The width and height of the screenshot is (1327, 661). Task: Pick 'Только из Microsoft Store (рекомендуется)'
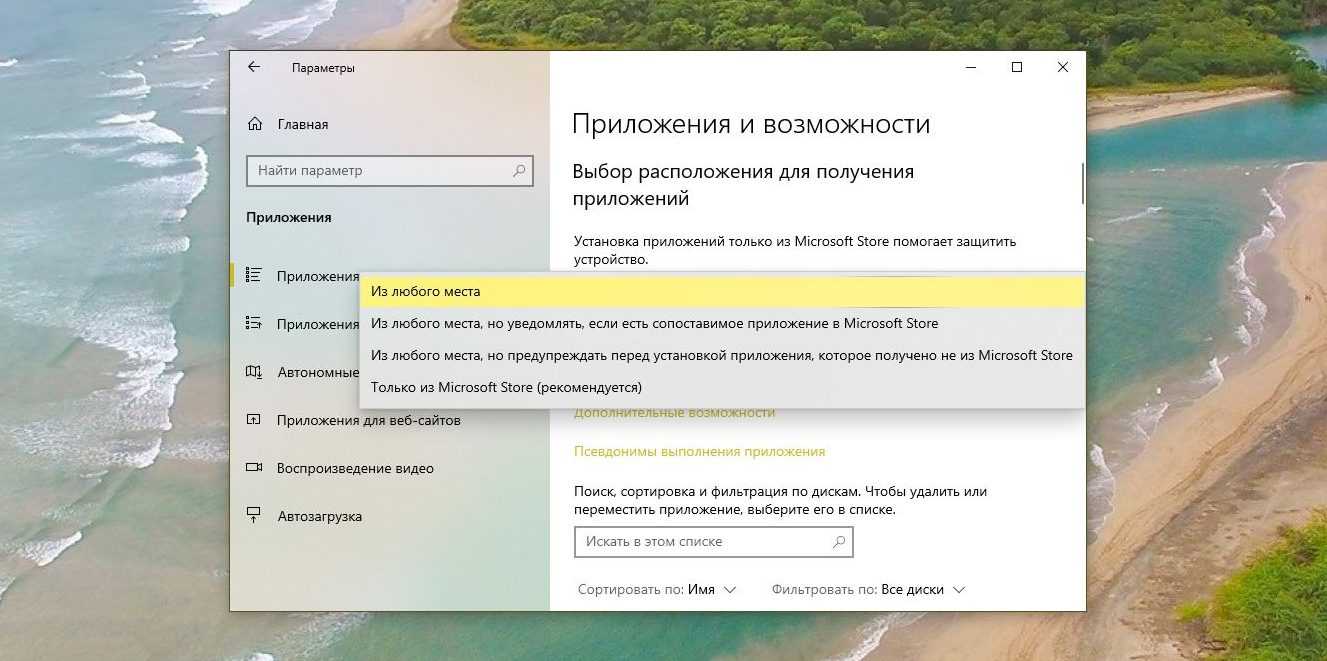506,387
